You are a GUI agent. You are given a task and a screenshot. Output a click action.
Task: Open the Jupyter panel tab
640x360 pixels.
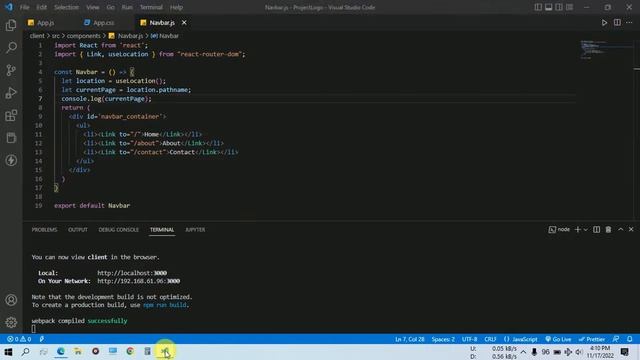(x=195, y=230)
